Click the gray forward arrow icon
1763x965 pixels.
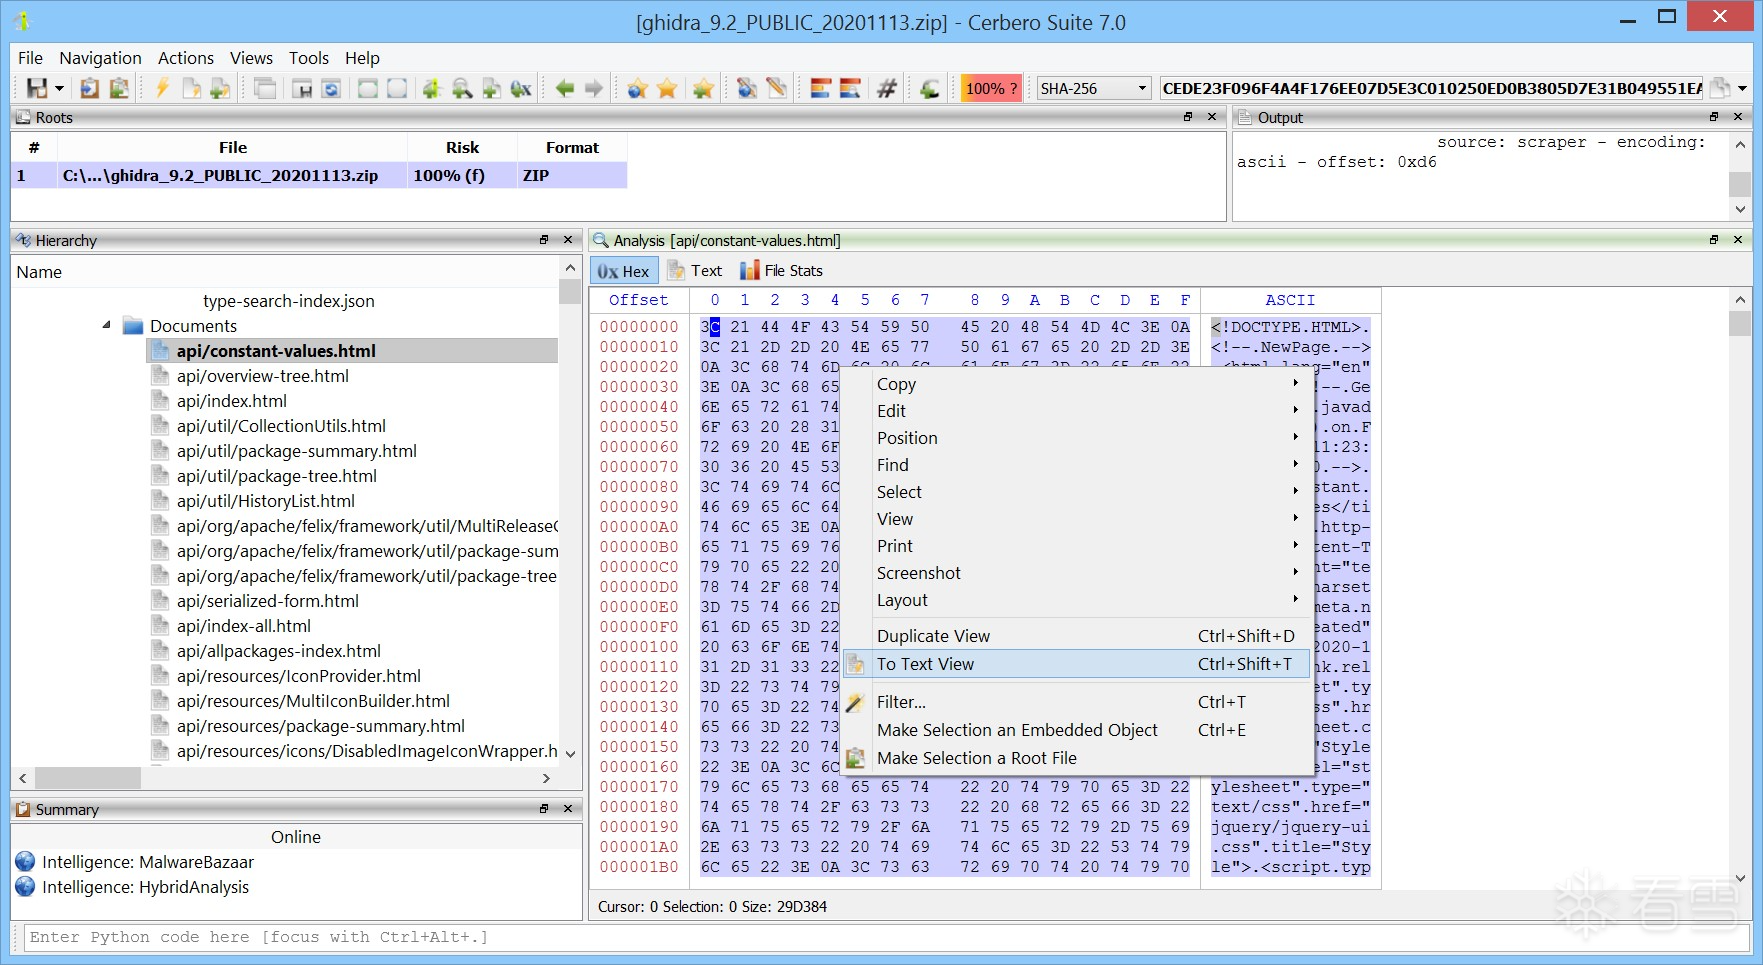point(594,89)
